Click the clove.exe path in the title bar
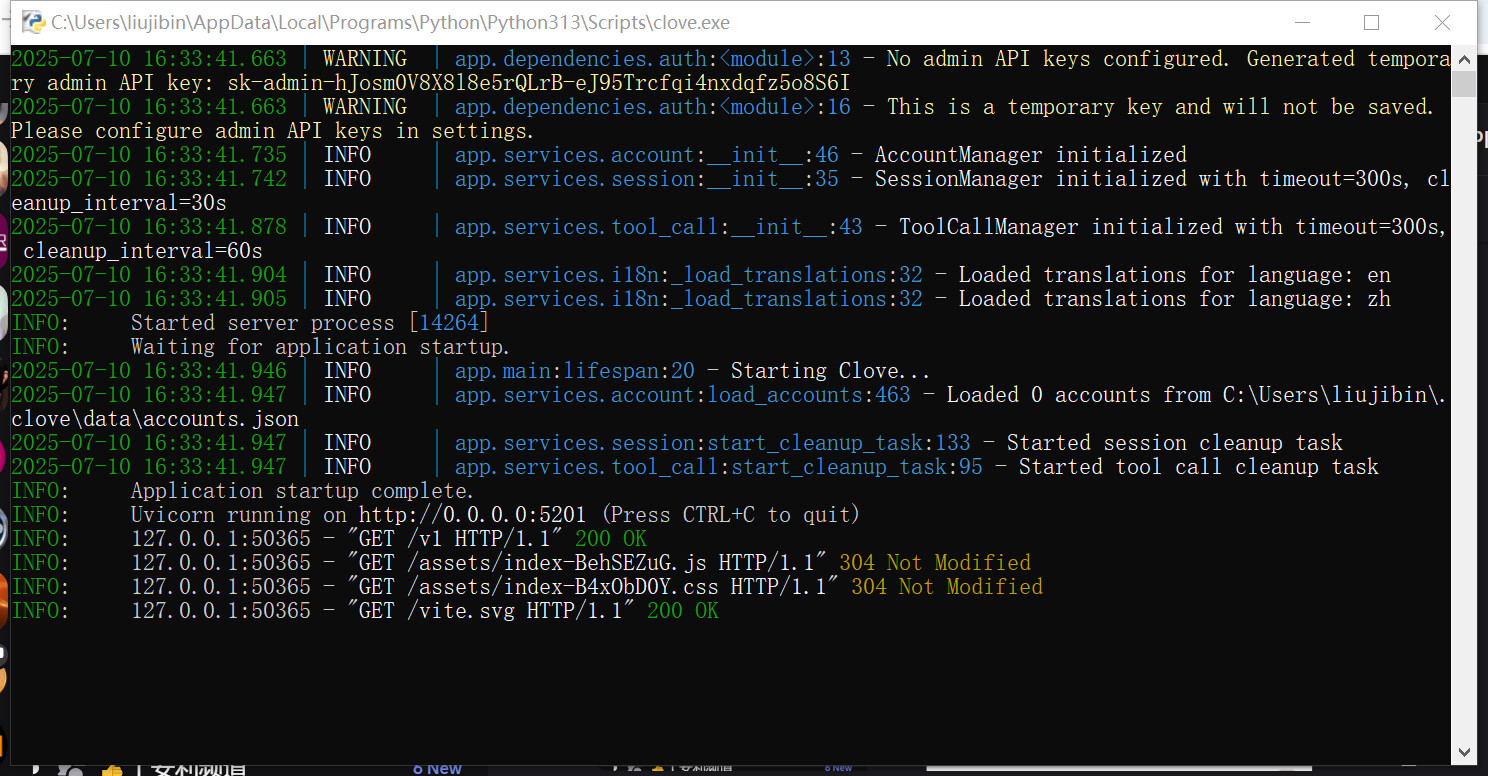Screen dimensions: 1488x776 [390, 22]
